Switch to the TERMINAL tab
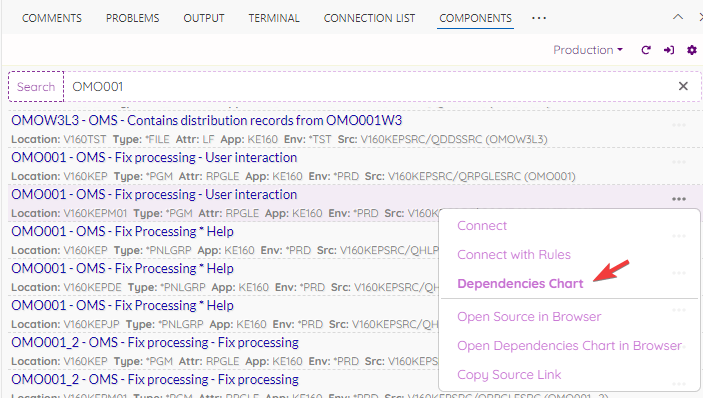This screenshot has width=703, height=398. click(274, 18)
